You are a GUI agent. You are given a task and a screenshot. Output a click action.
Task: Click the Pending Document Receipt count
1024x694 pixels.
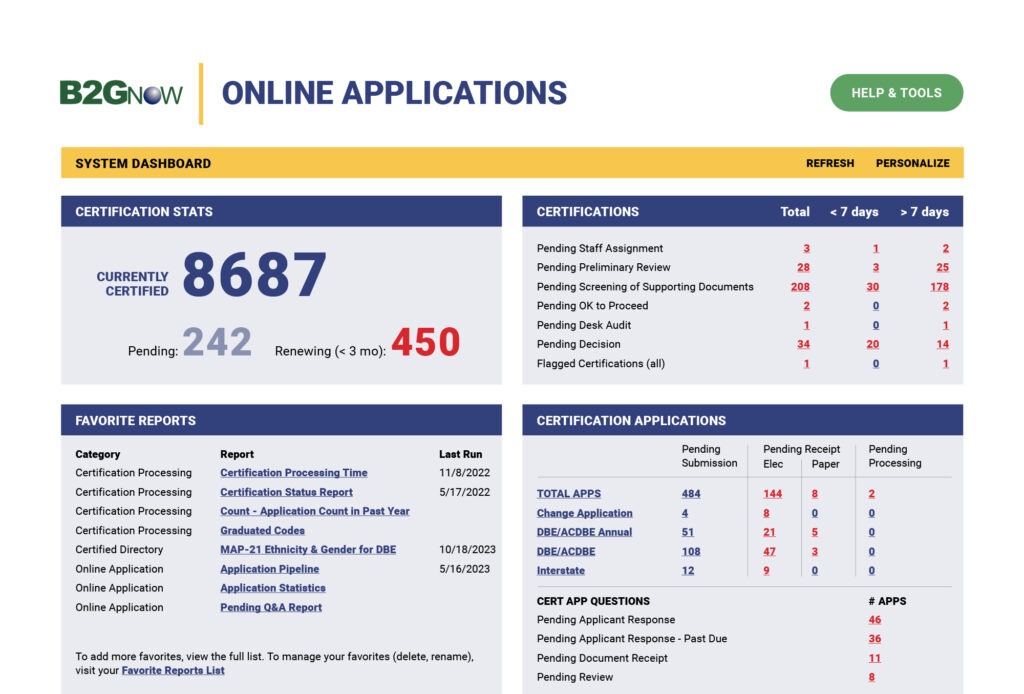(x=874, y=658)
